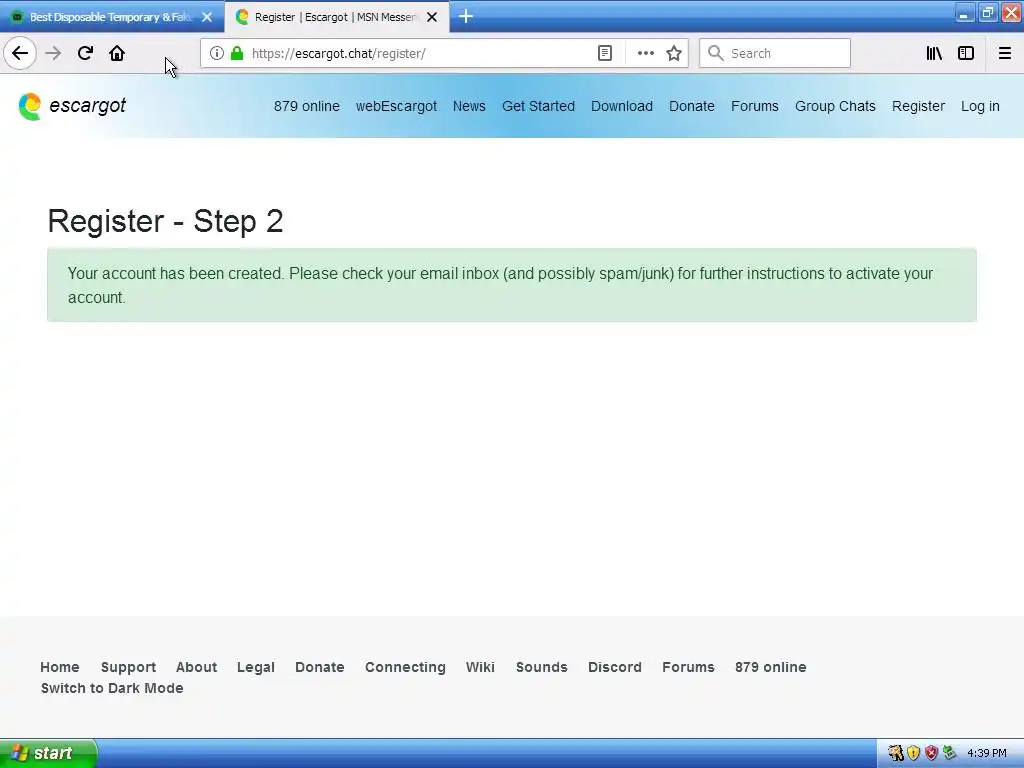Switch to Dark Mode
1024x768 pixels.
(112, 688)
